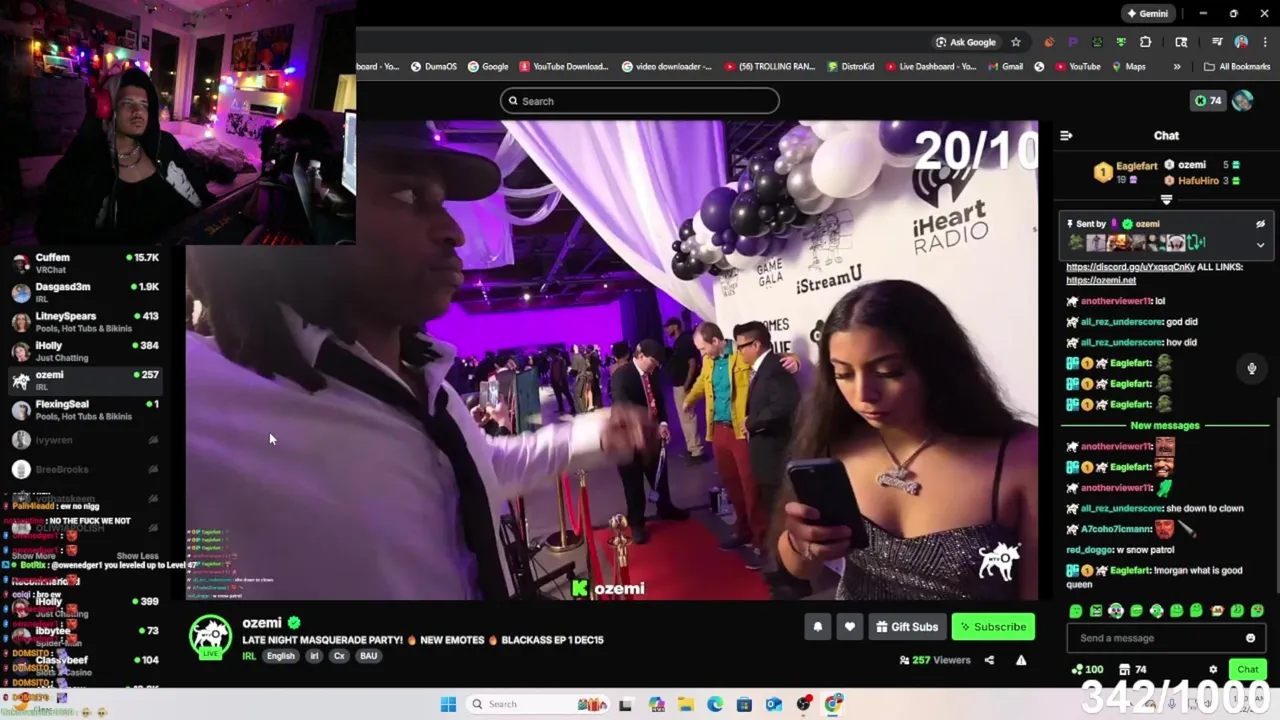Viewport: 1280px width, 720px height.
Task: Toggle follow with the heart button
Action: pyautogui.click(x=849, y=627)
